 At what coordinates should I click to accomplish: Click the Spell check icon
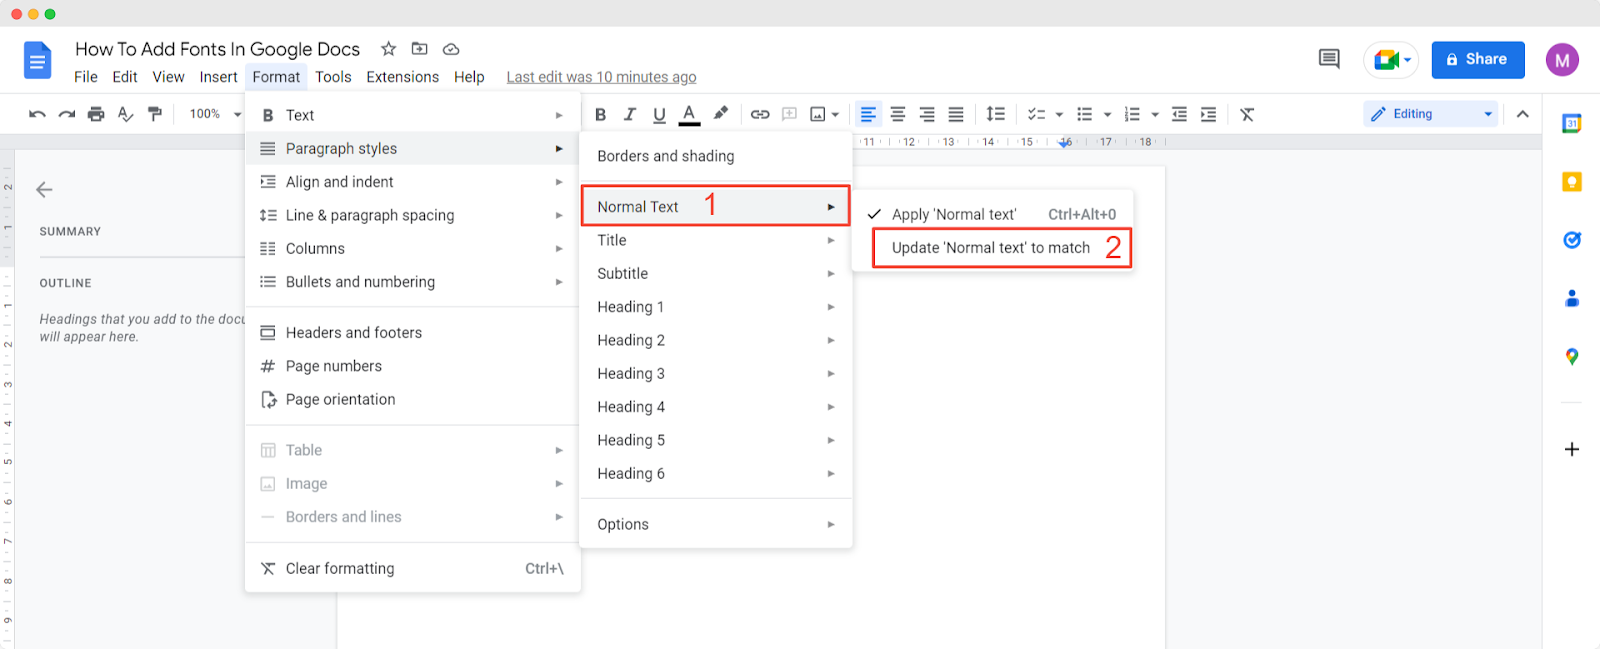[x=125, y=114]
